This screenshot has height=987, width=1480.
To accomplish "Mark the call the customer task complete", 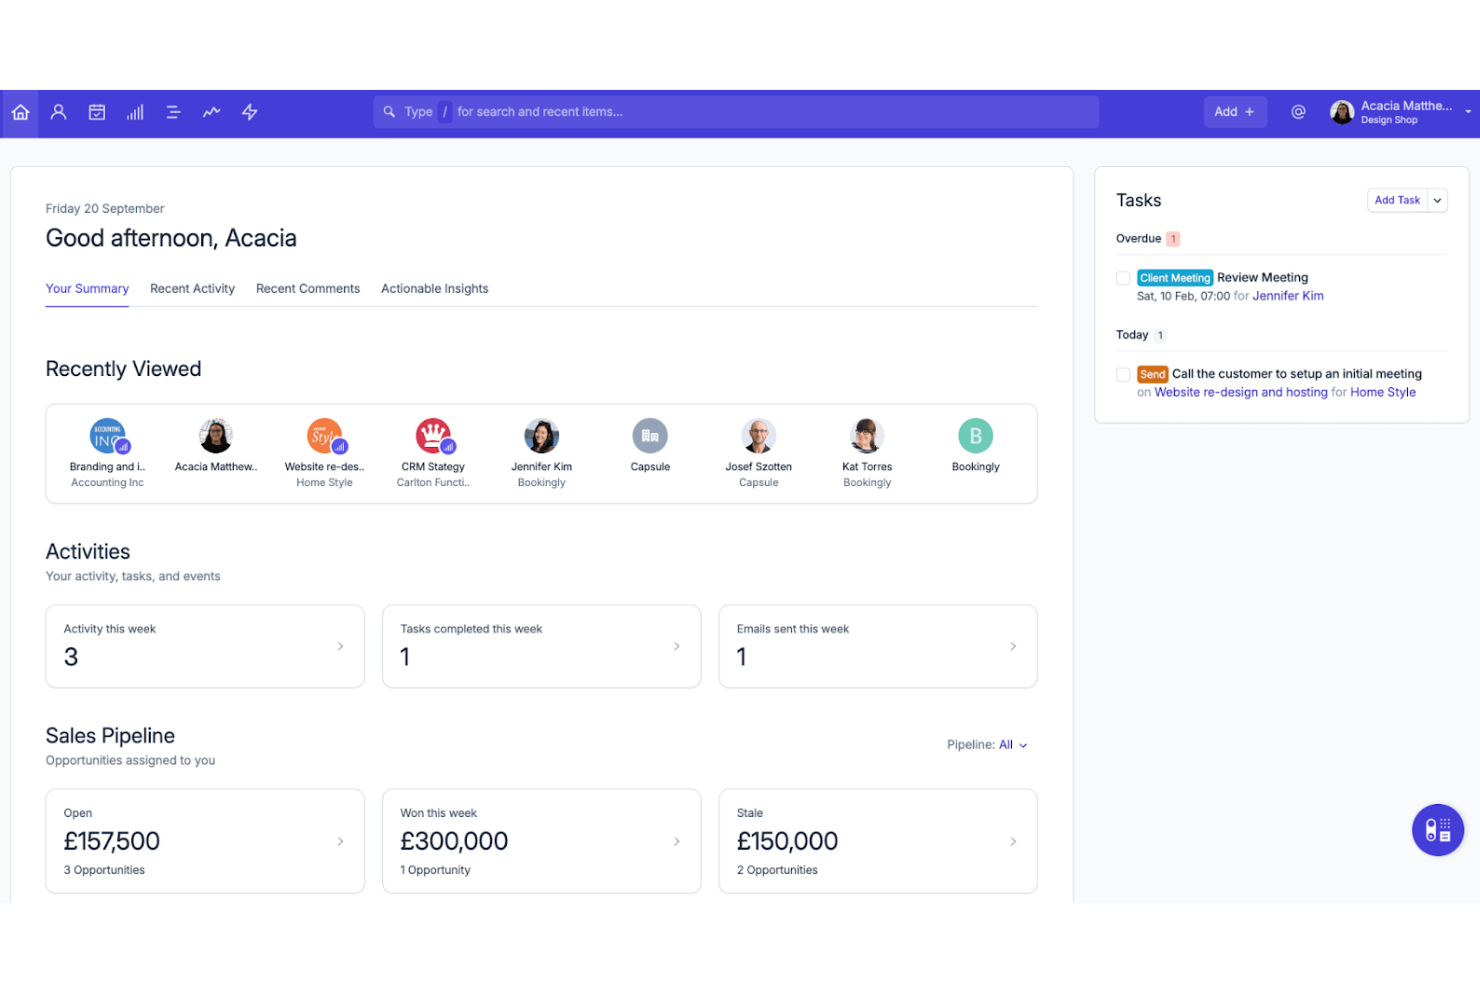I will pyautogui.click(x=1123, y=375).
